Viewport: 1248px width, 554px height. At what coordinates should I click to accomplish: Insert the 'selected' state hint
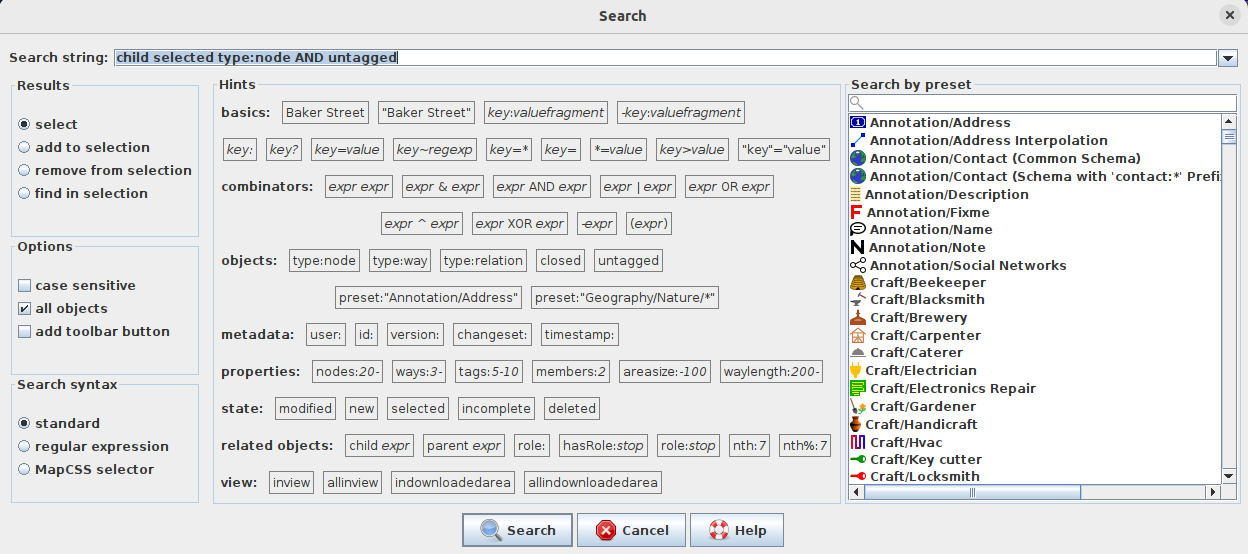pyautogui.click(x=418, y=408)
